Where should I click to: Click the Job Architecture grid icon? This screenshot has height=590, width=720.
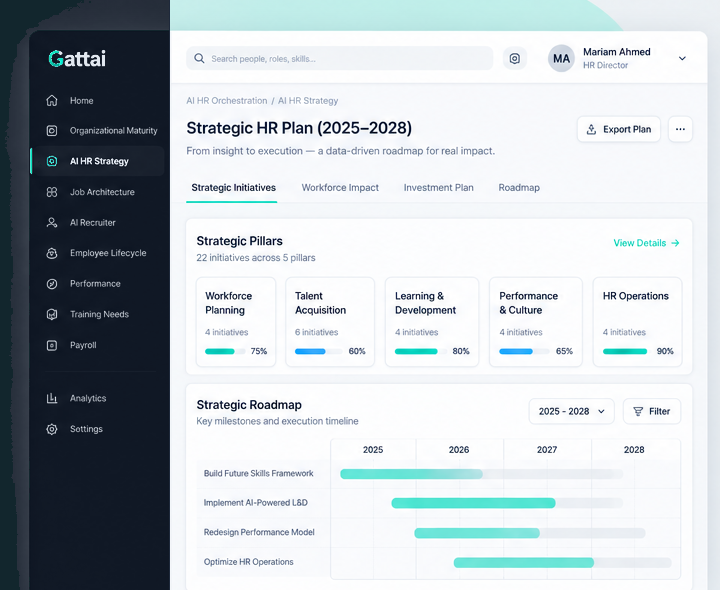[52, 192]
